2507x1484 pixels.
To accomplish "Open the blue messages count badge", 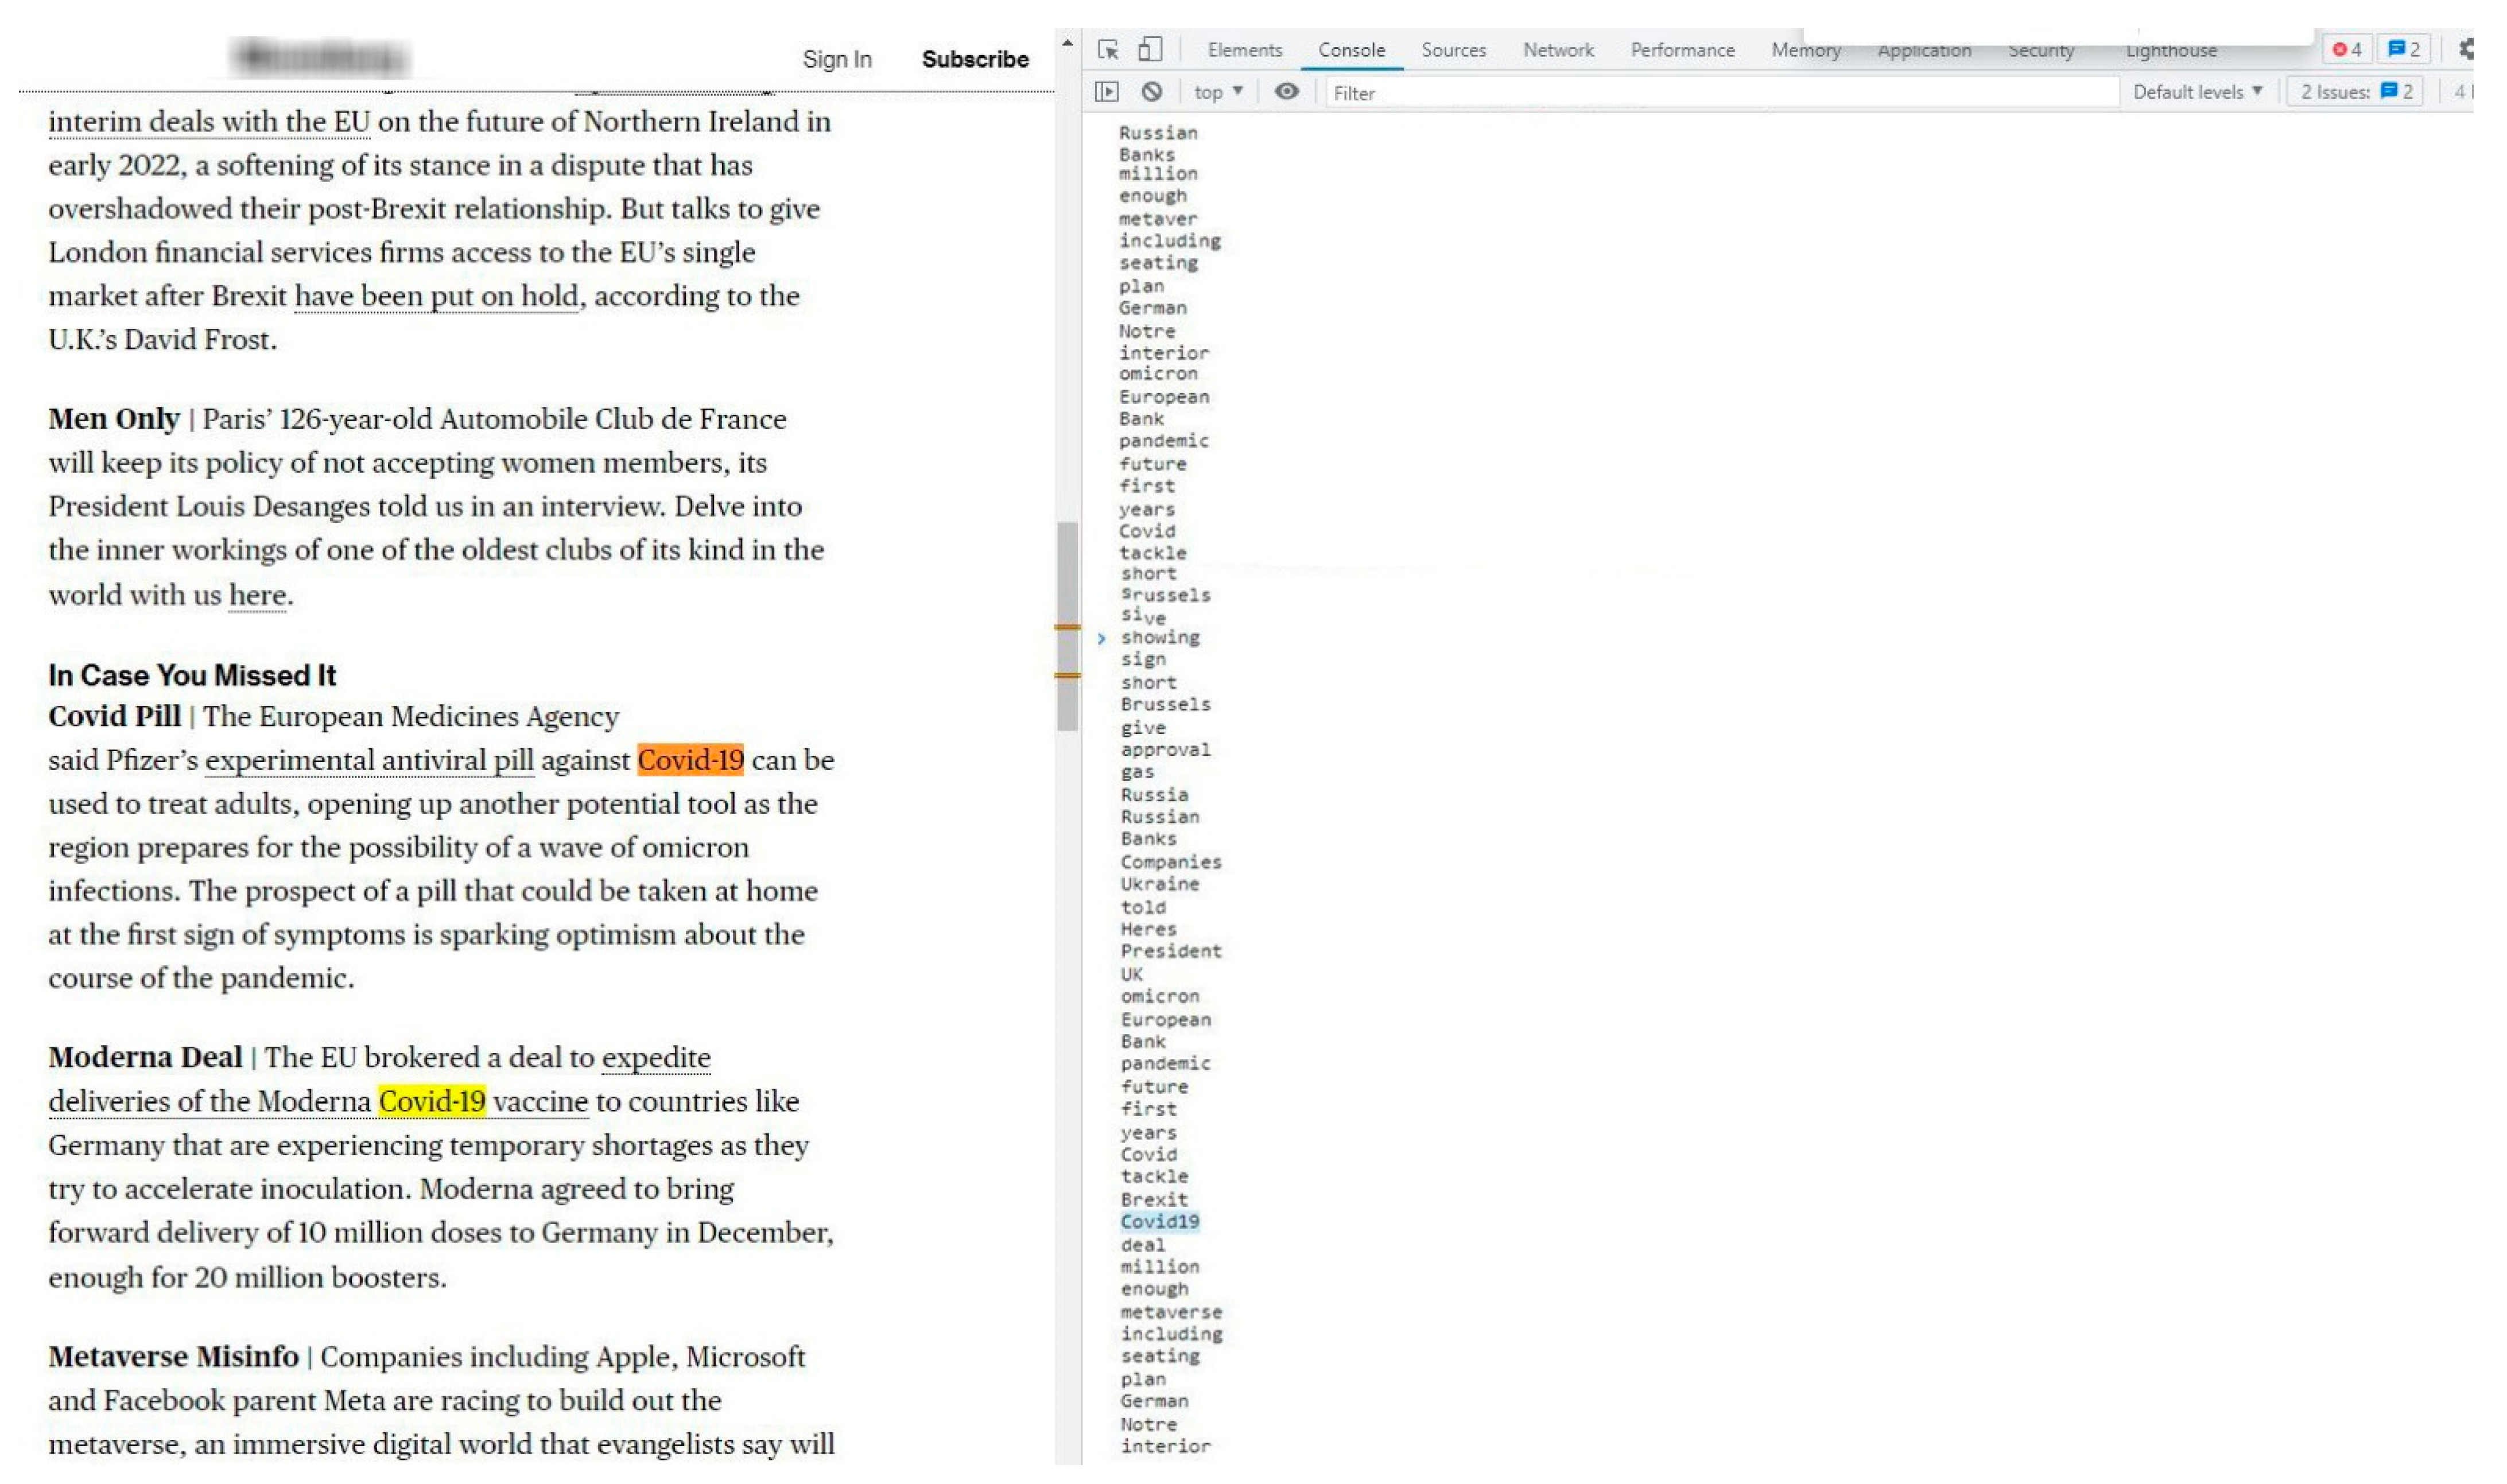I will 2404,49.
